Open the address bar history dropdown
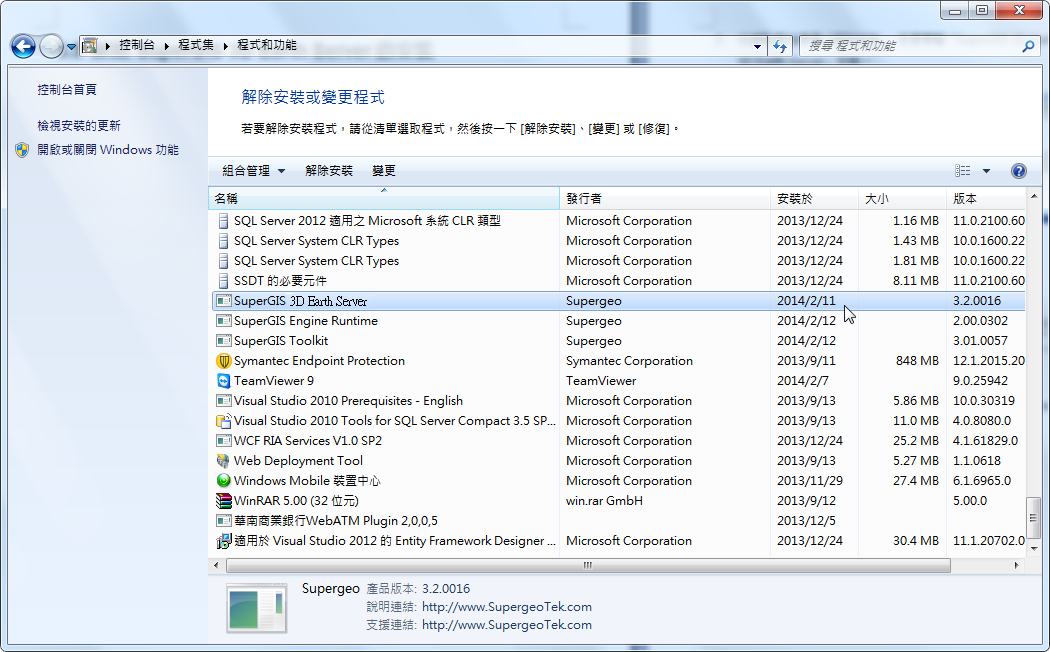 coord(757,46)
